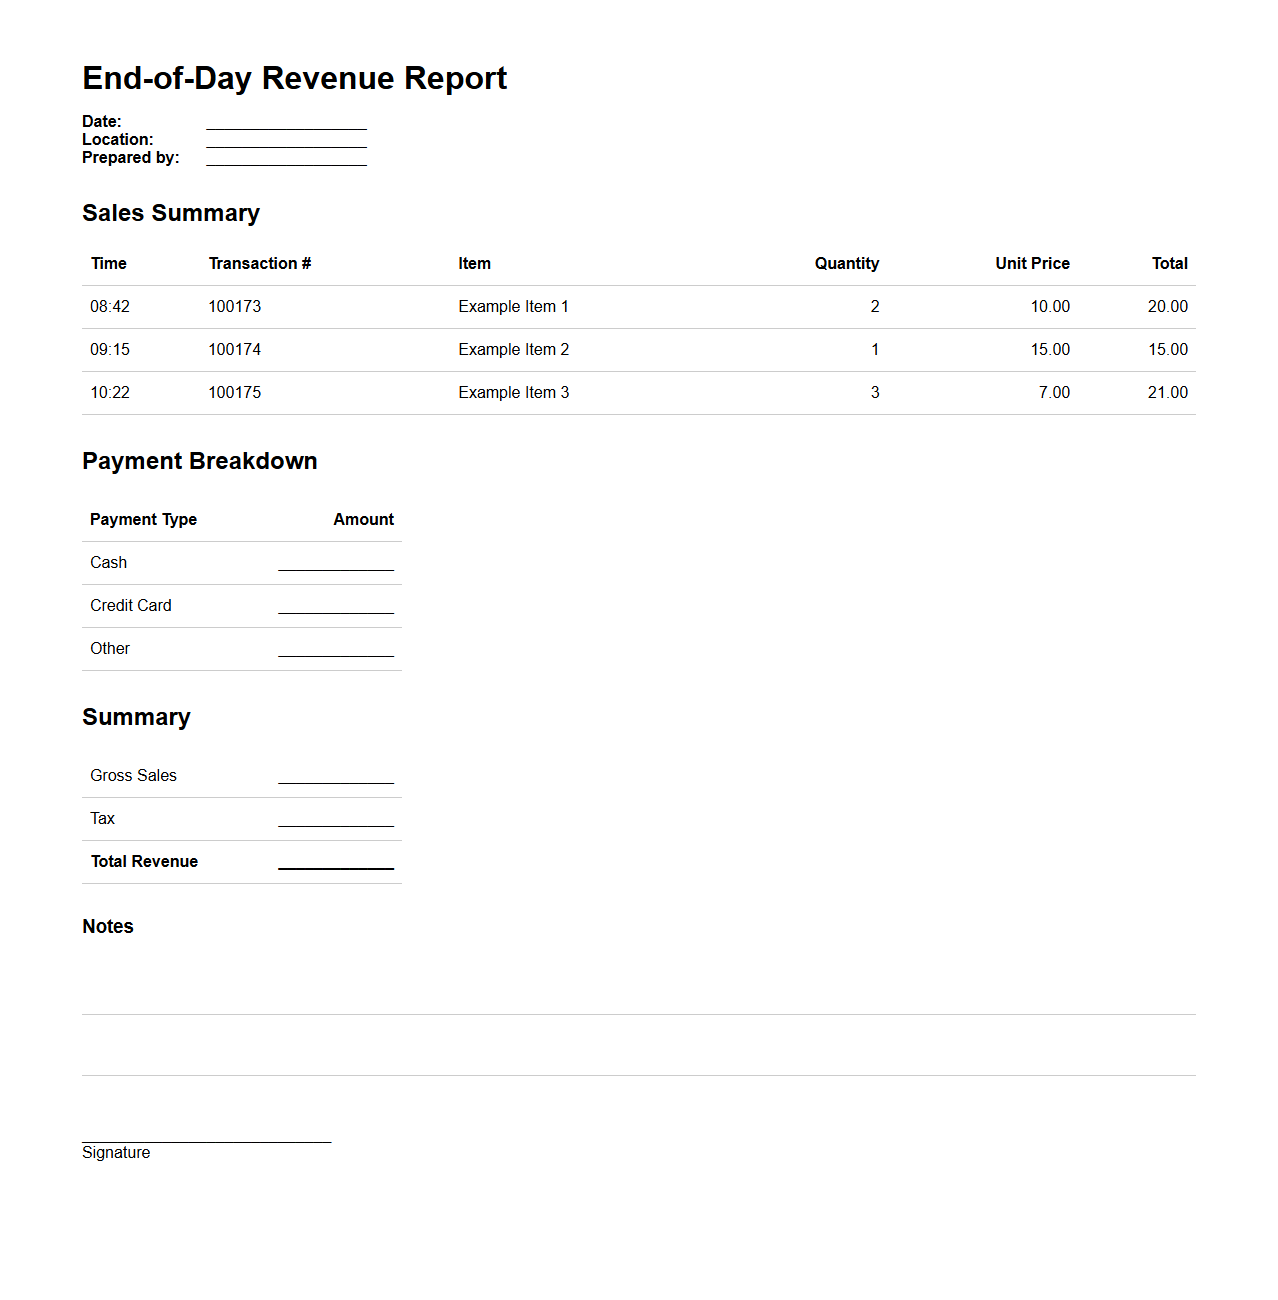This screenshot has width=1278, height=1300.
Task: Click the Prepared by input line
Action: click(x=286, y=162)
